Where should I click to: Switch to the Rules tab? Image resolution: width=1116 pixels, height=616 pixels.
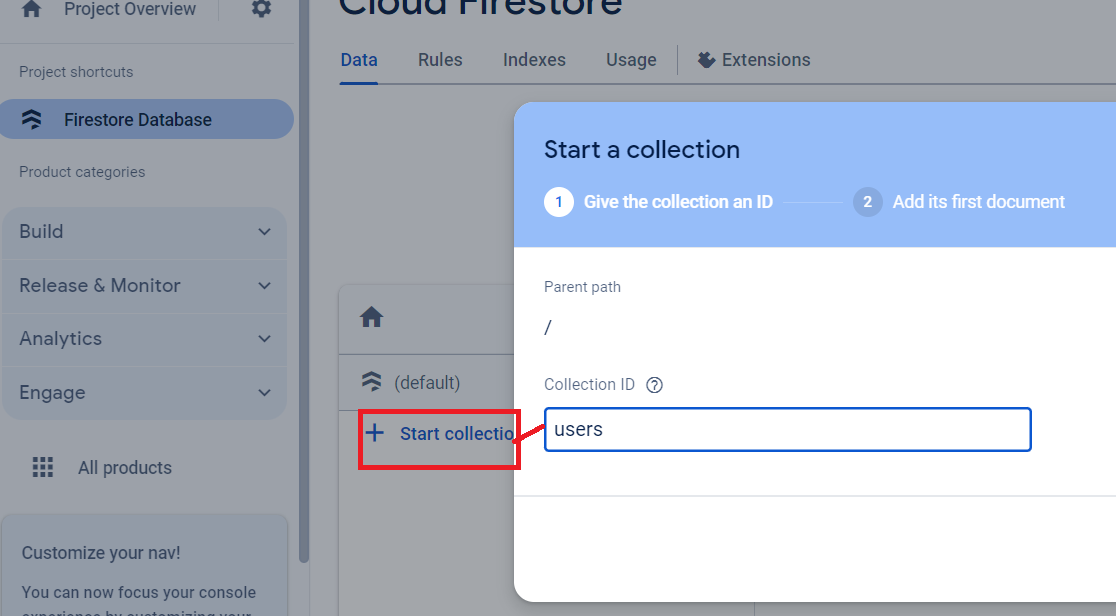(x=440, y=60)
